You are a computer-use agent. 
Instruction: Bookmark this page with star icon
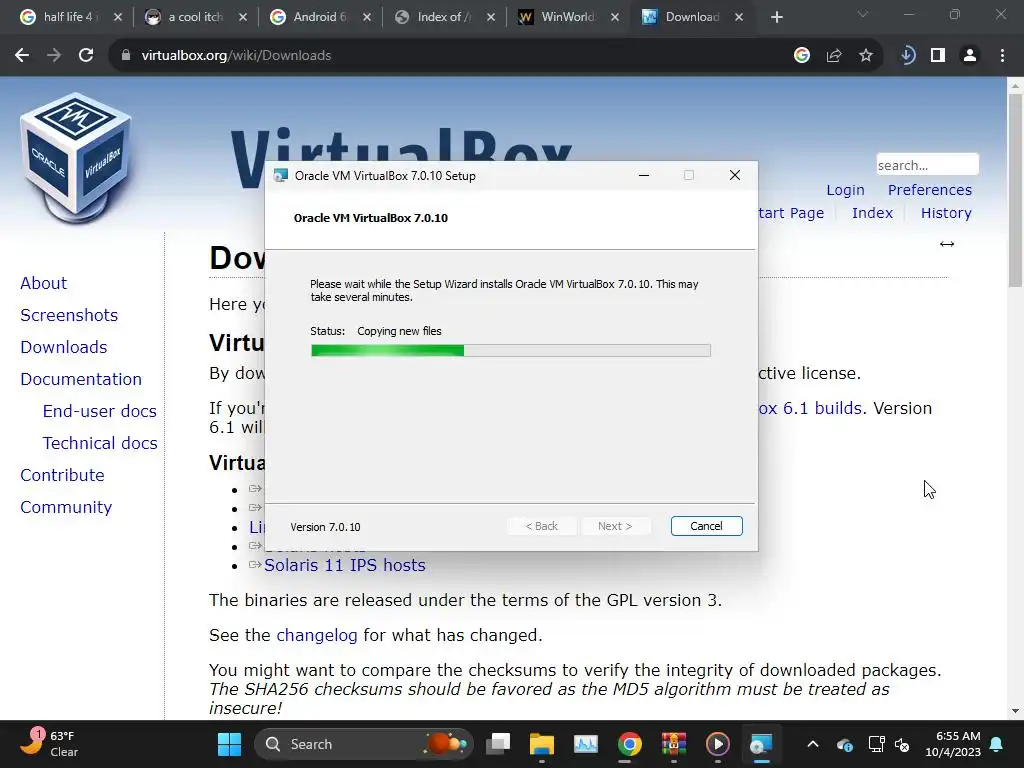click(x=866, y=56)
